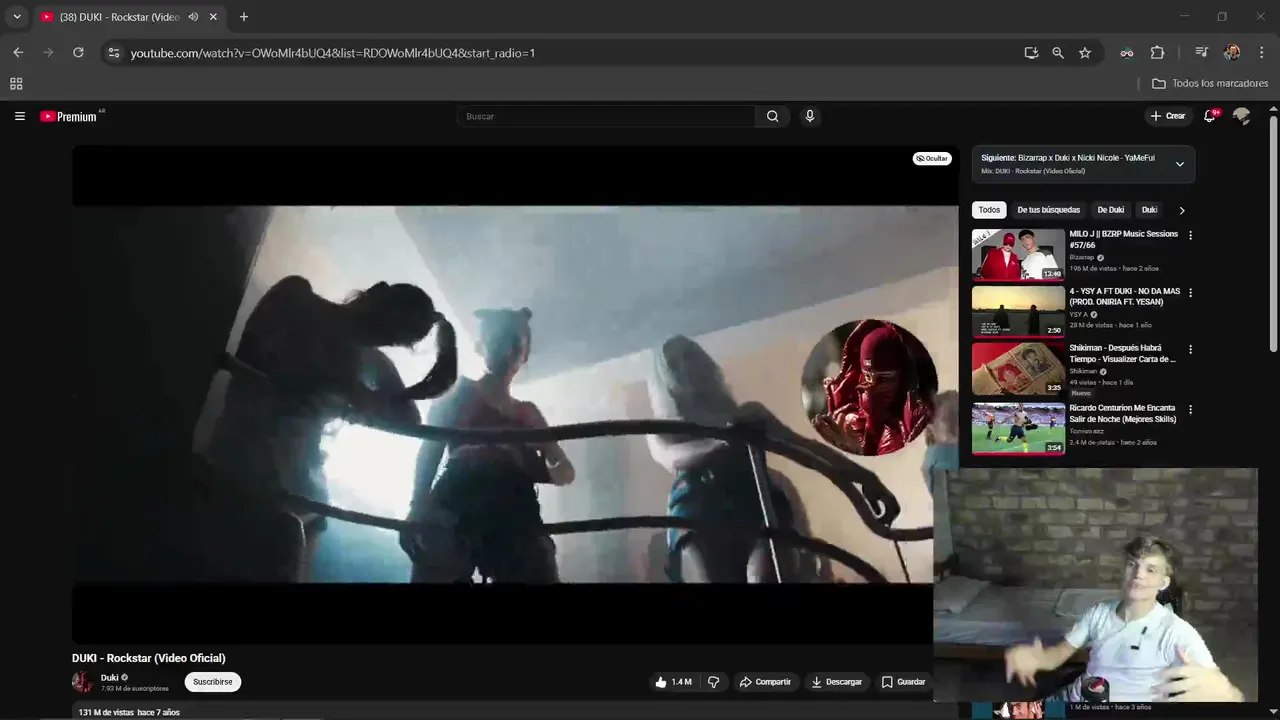Open tab search dropdown arrow
1280x720 pixels.
16,17
